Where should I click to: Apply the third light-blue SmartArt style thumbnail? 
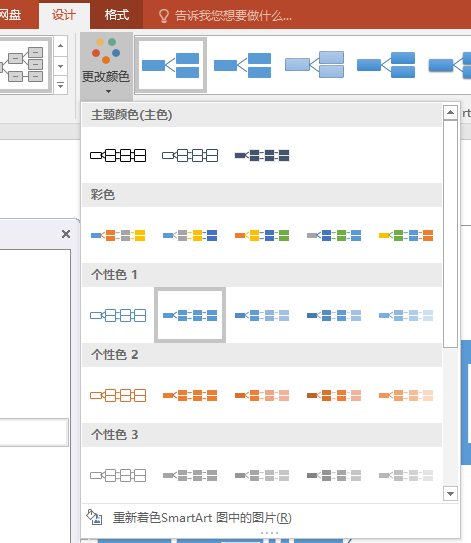tap(314, 65)
